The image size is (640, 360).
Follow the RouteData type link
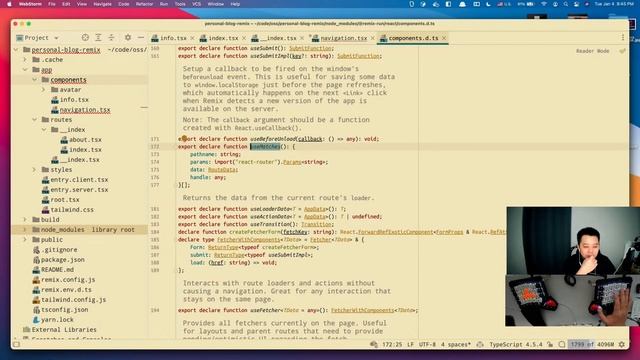tap(222, 169)
